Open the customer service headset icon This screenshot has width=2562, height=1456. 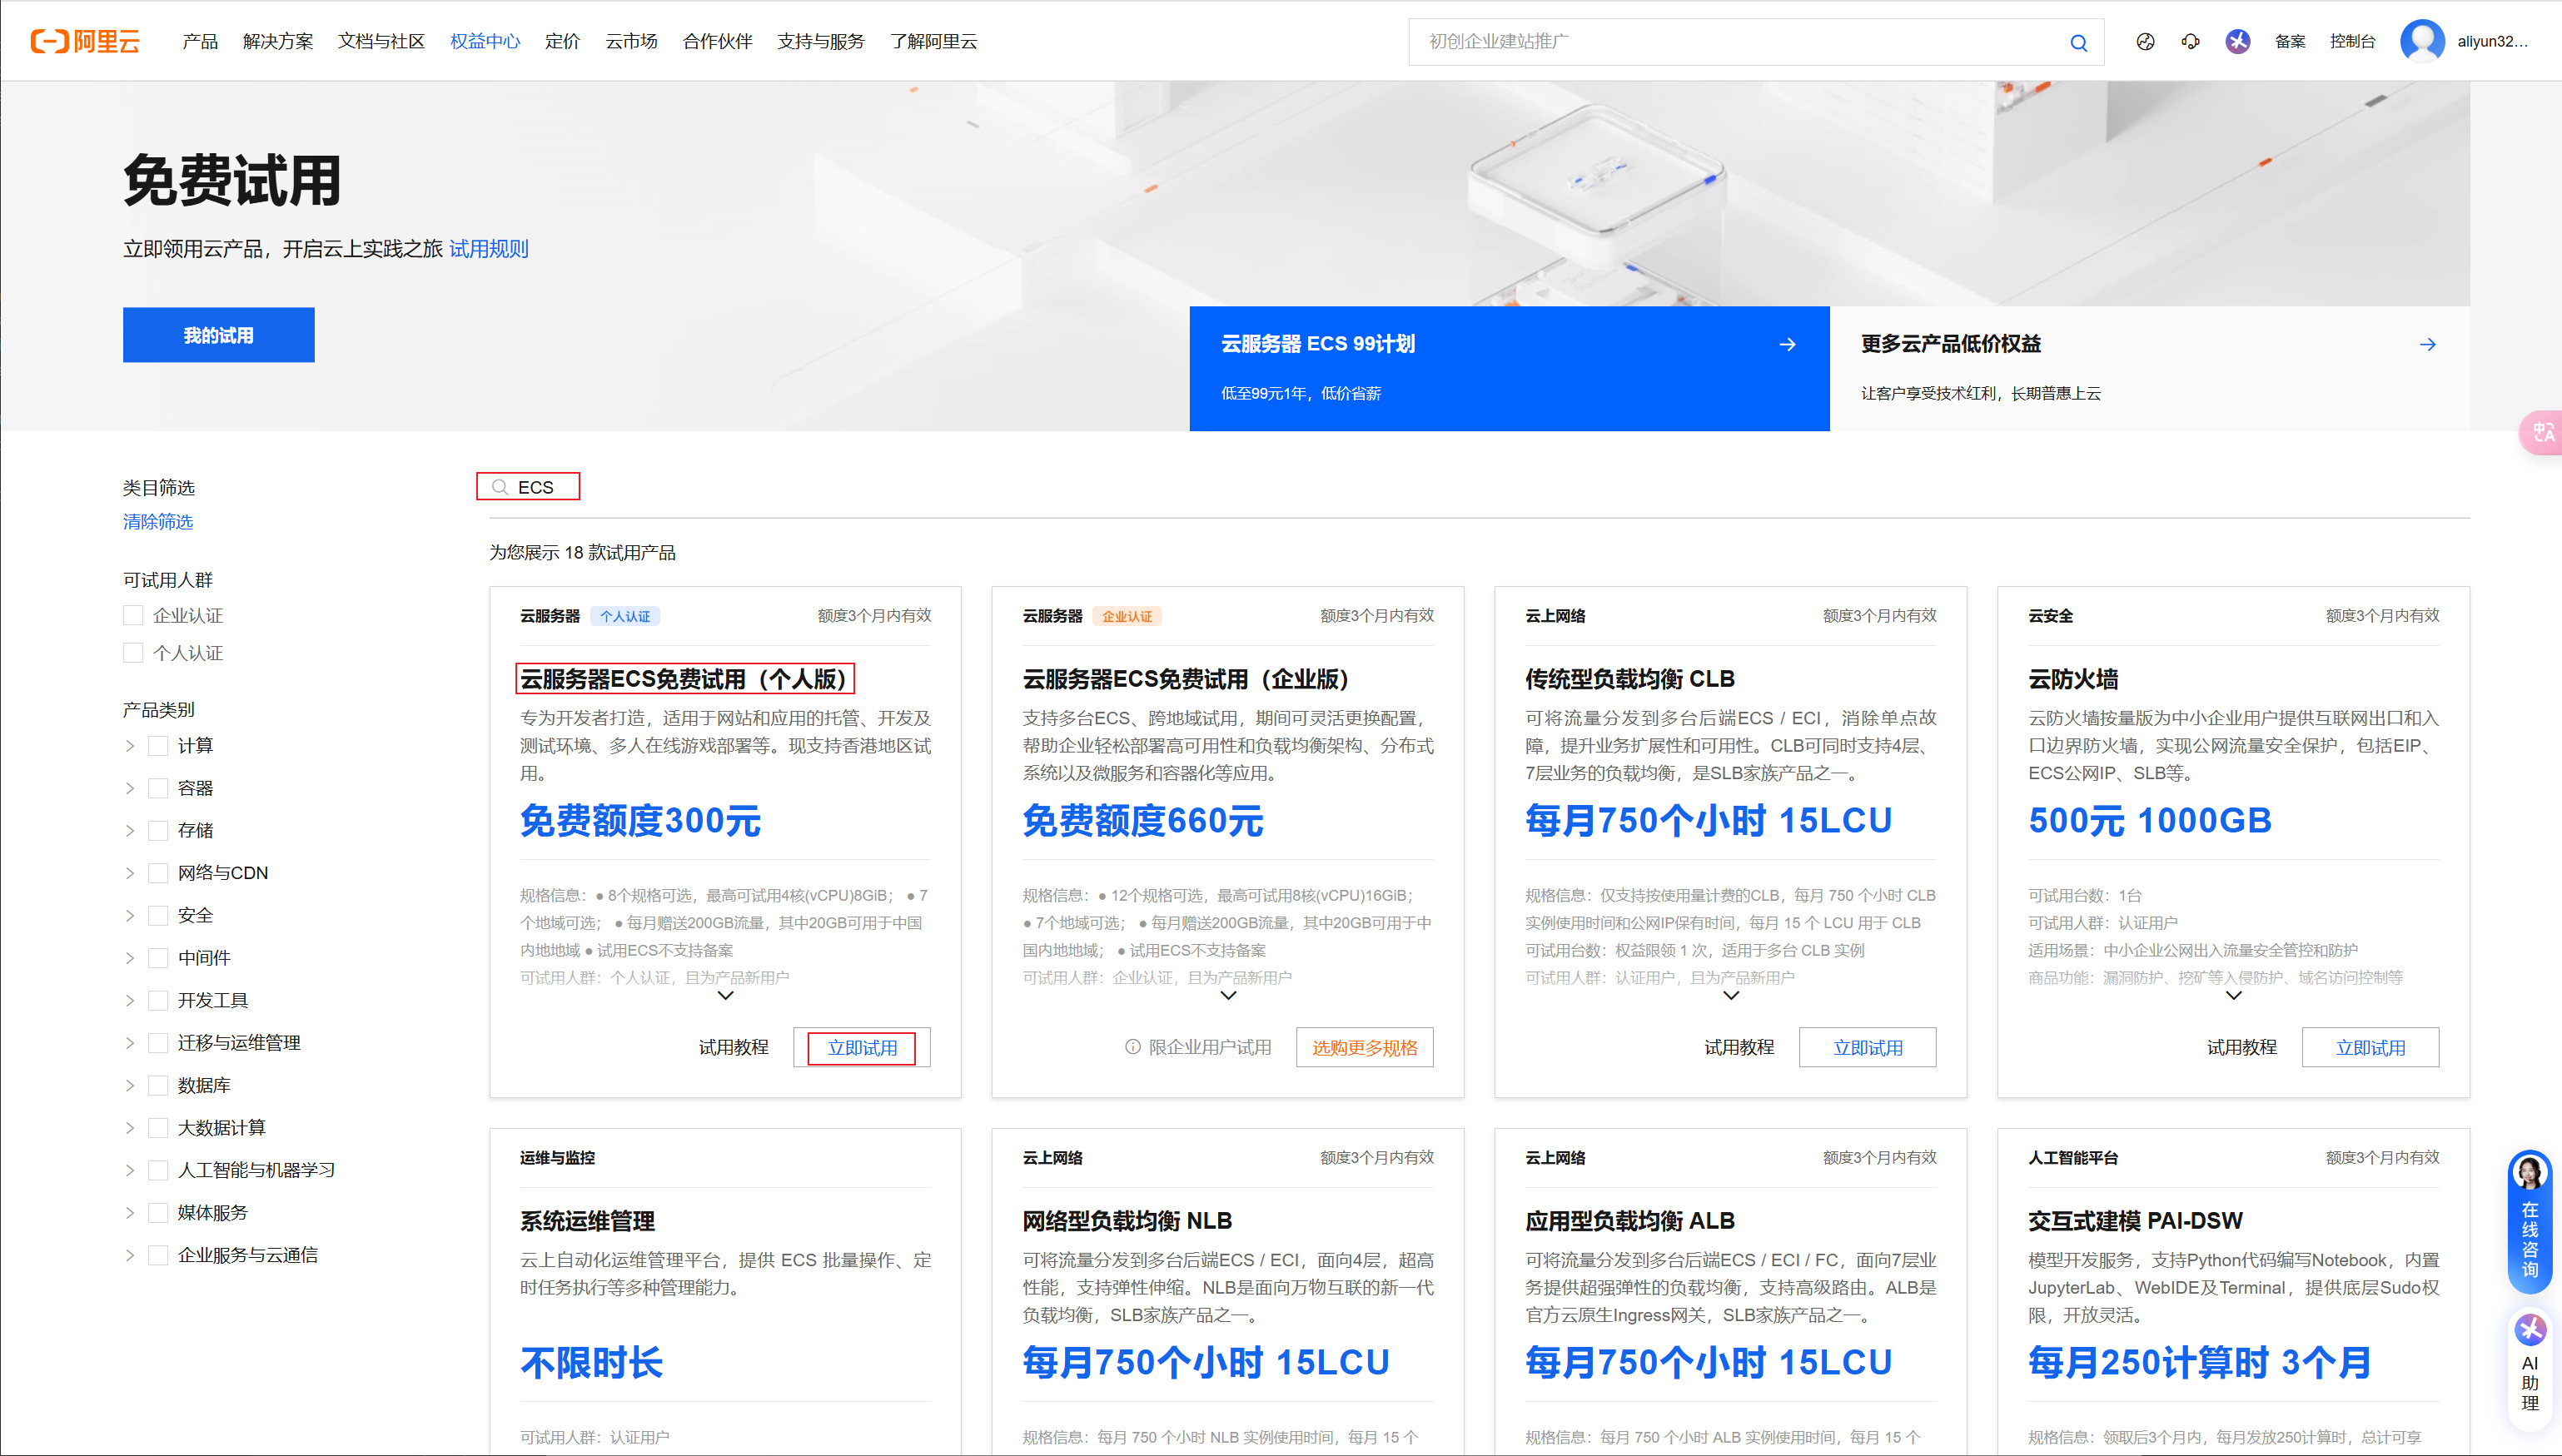(x=2191, y=41)
